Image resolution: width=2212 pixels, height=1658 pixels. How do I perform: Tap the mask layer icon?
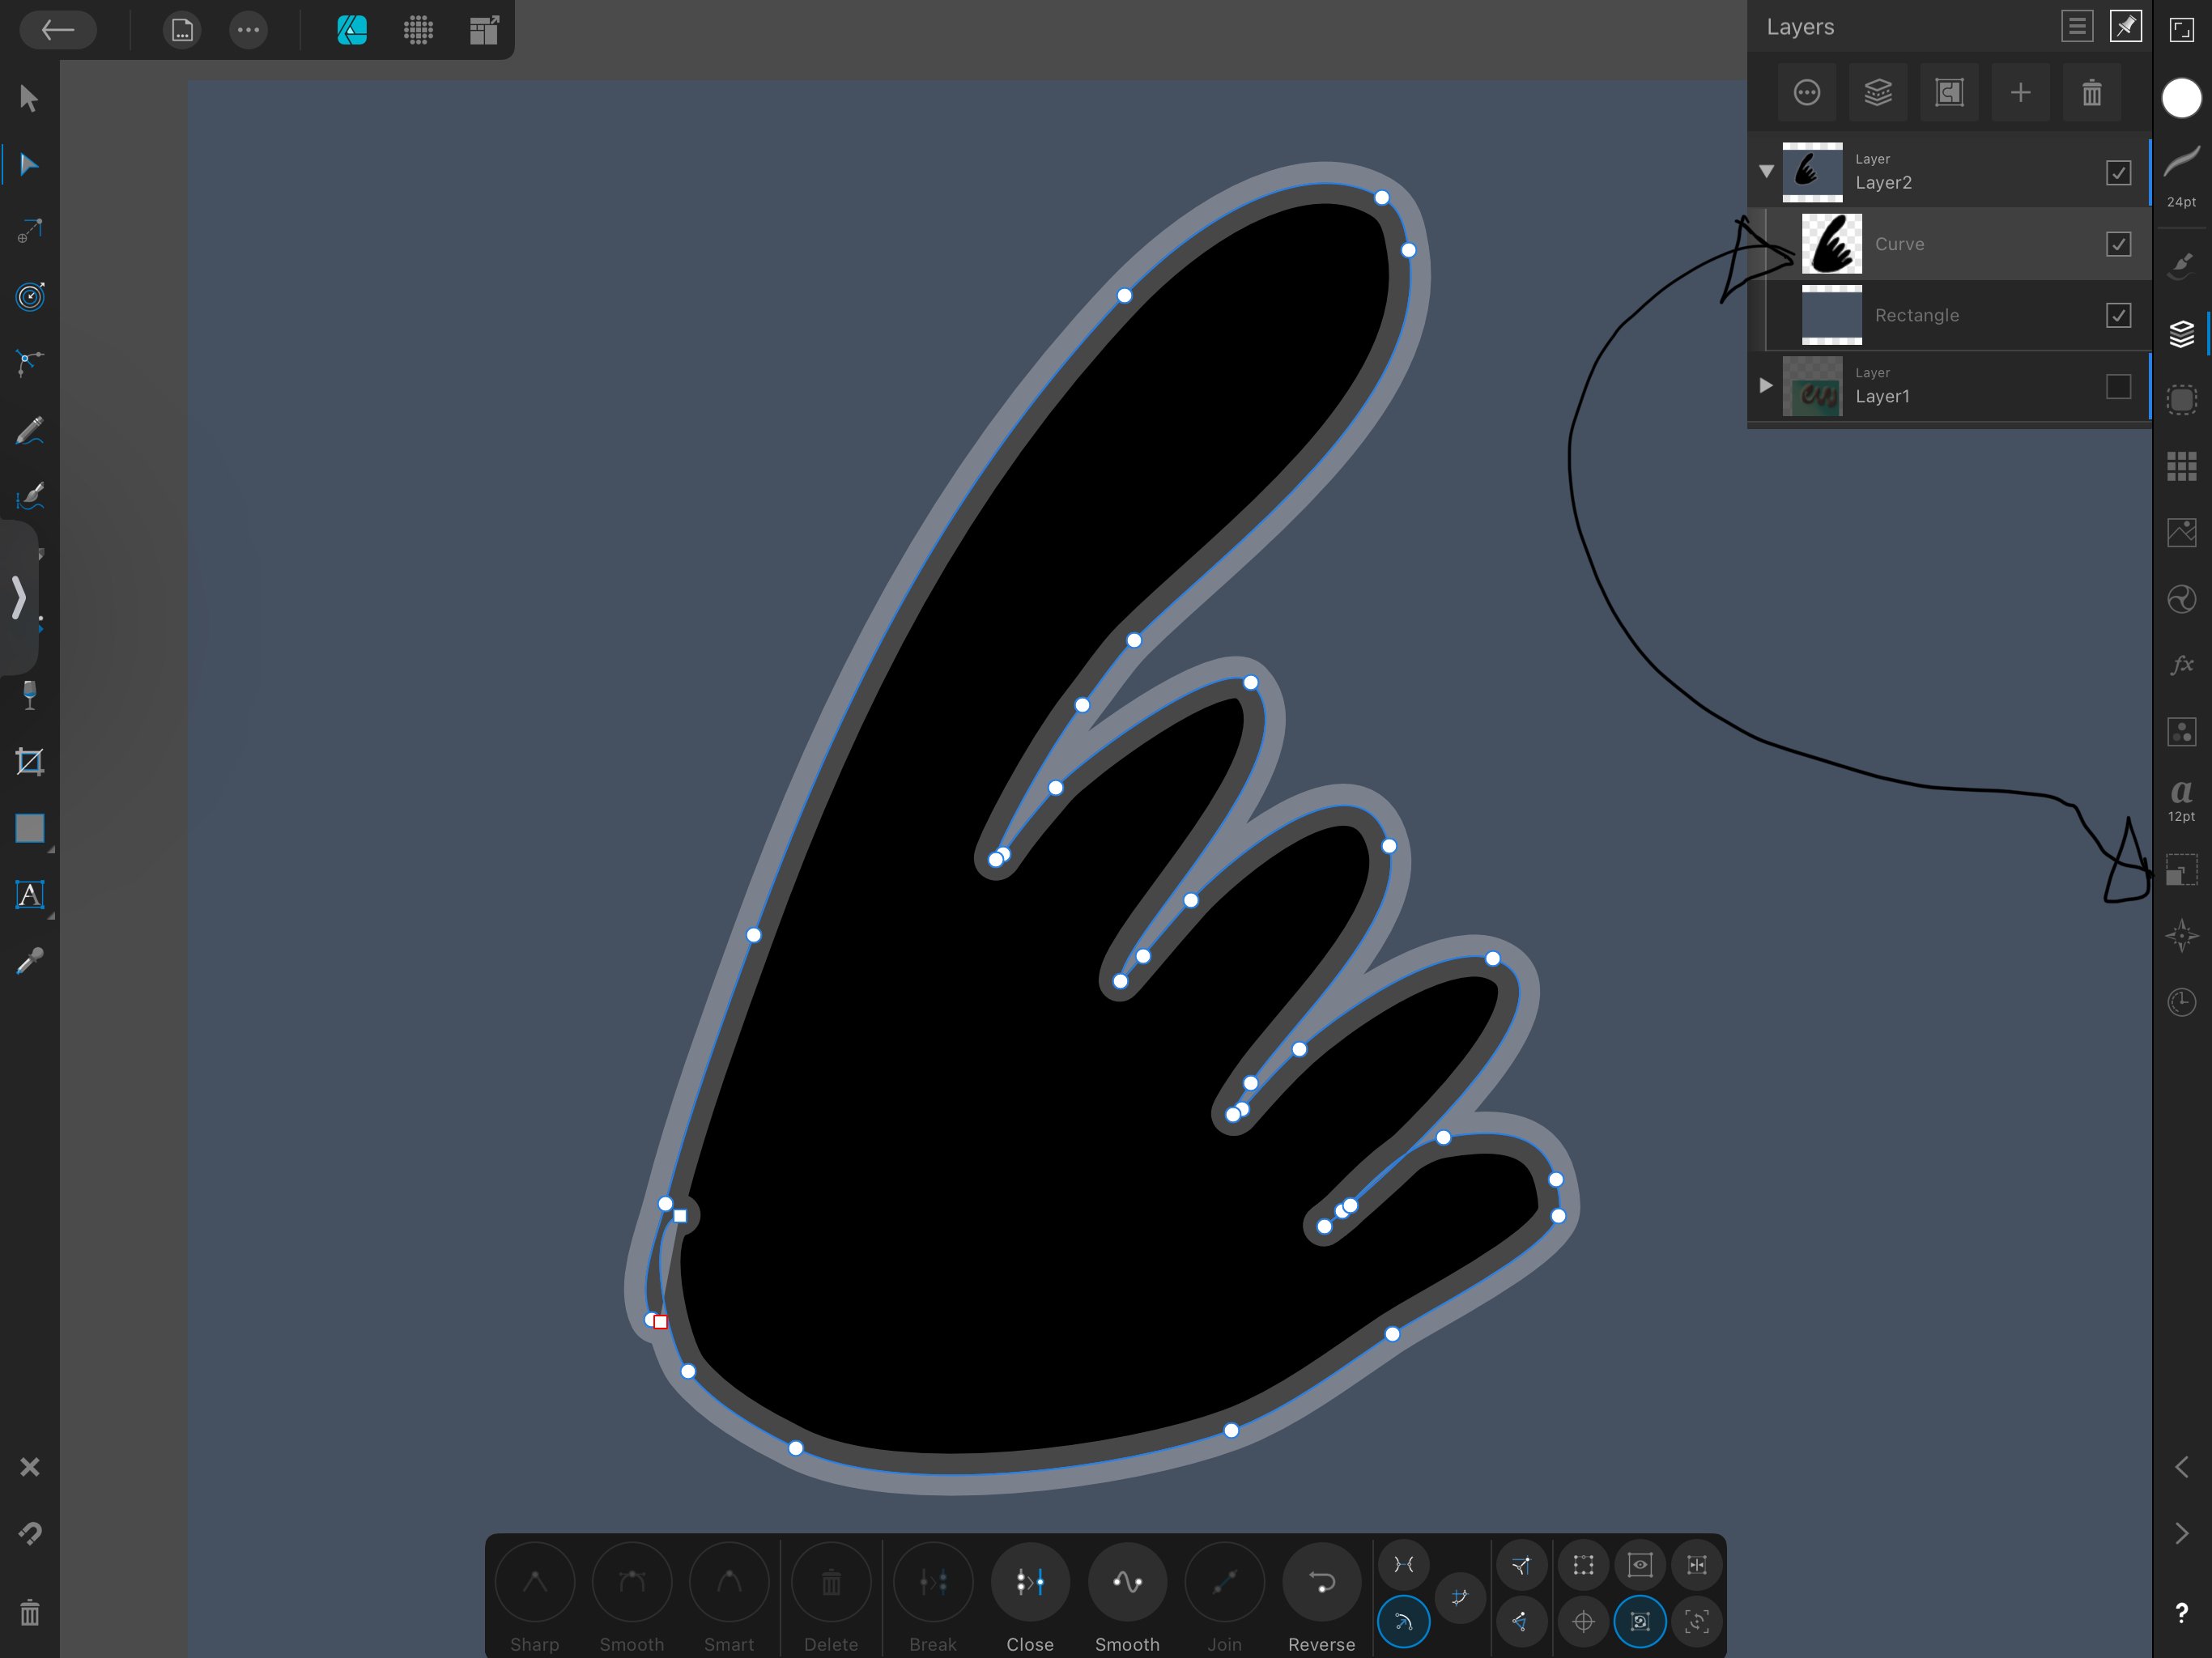(x=1949, y=93)
